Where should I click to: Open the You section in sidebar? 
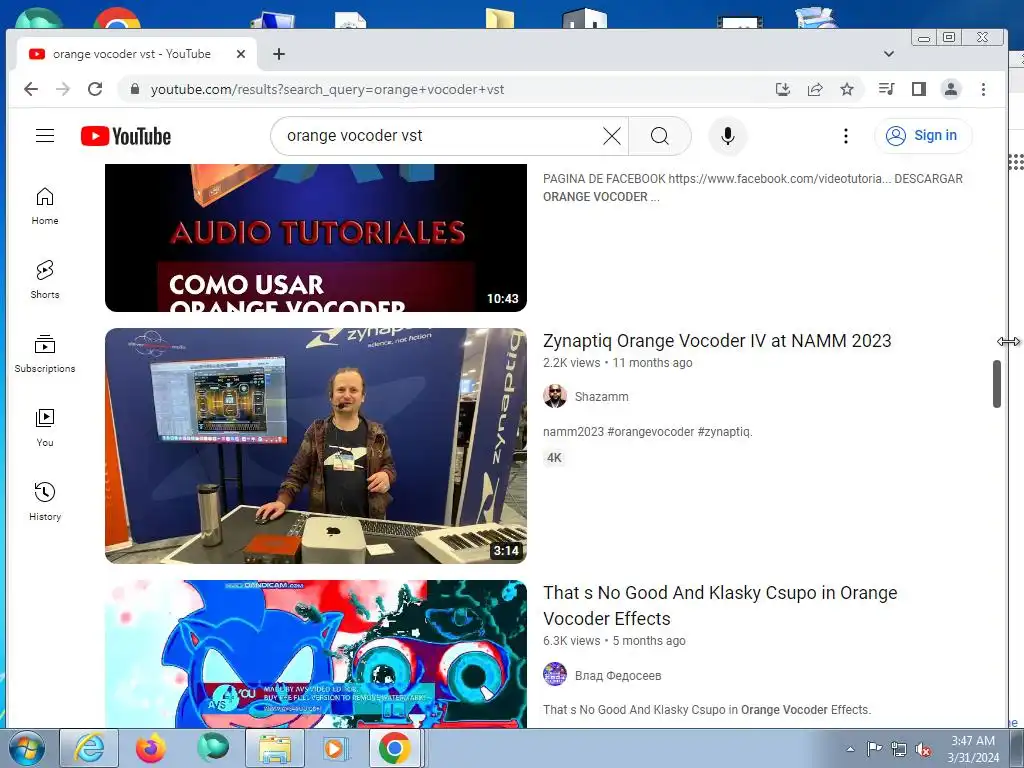click(45, 427)
